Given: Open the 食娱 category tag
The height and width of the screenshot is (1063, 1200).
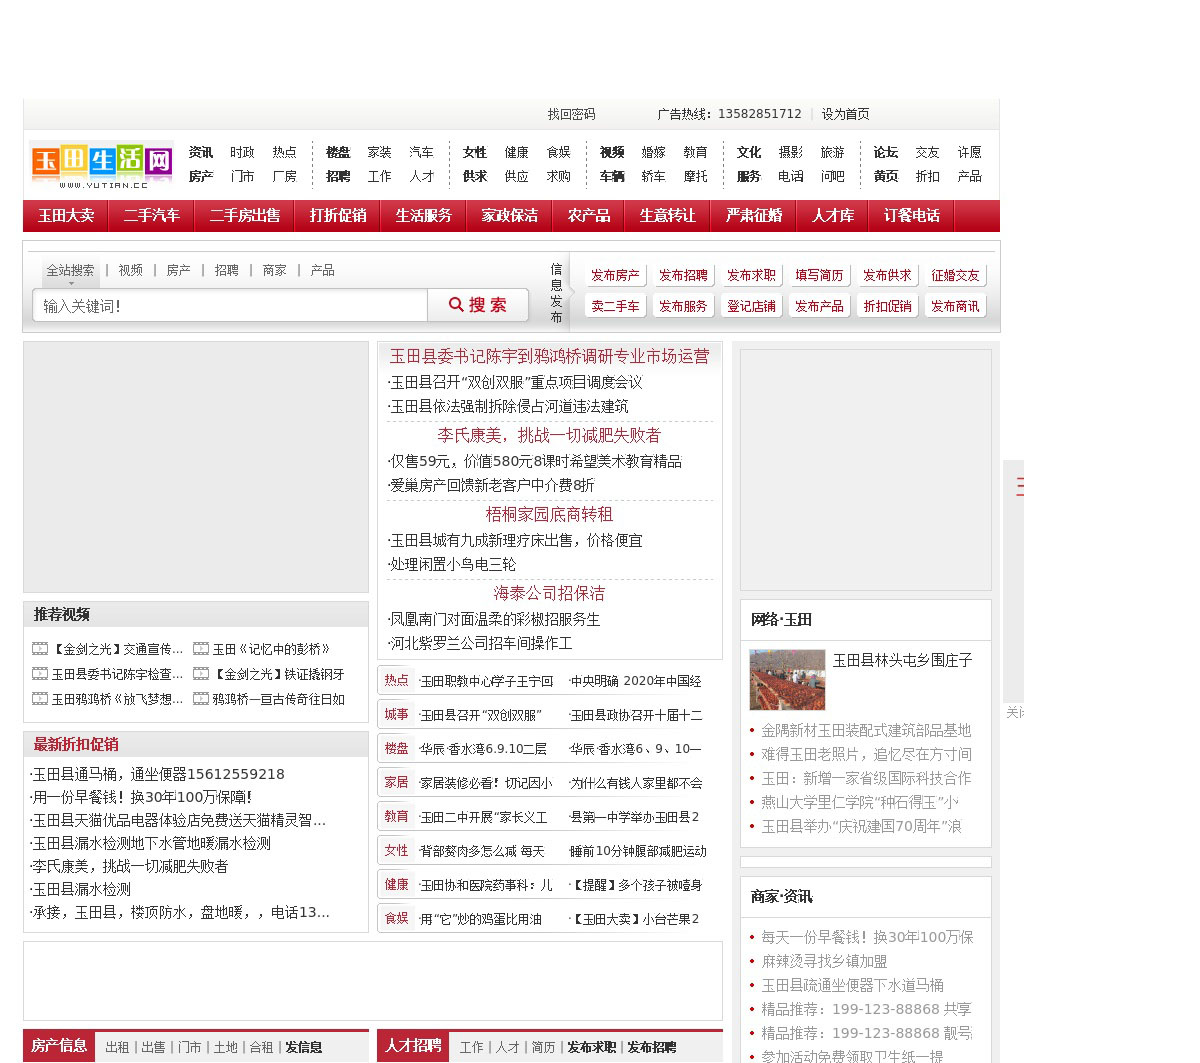Looking at the screenshot, I should tap(396, 918).
